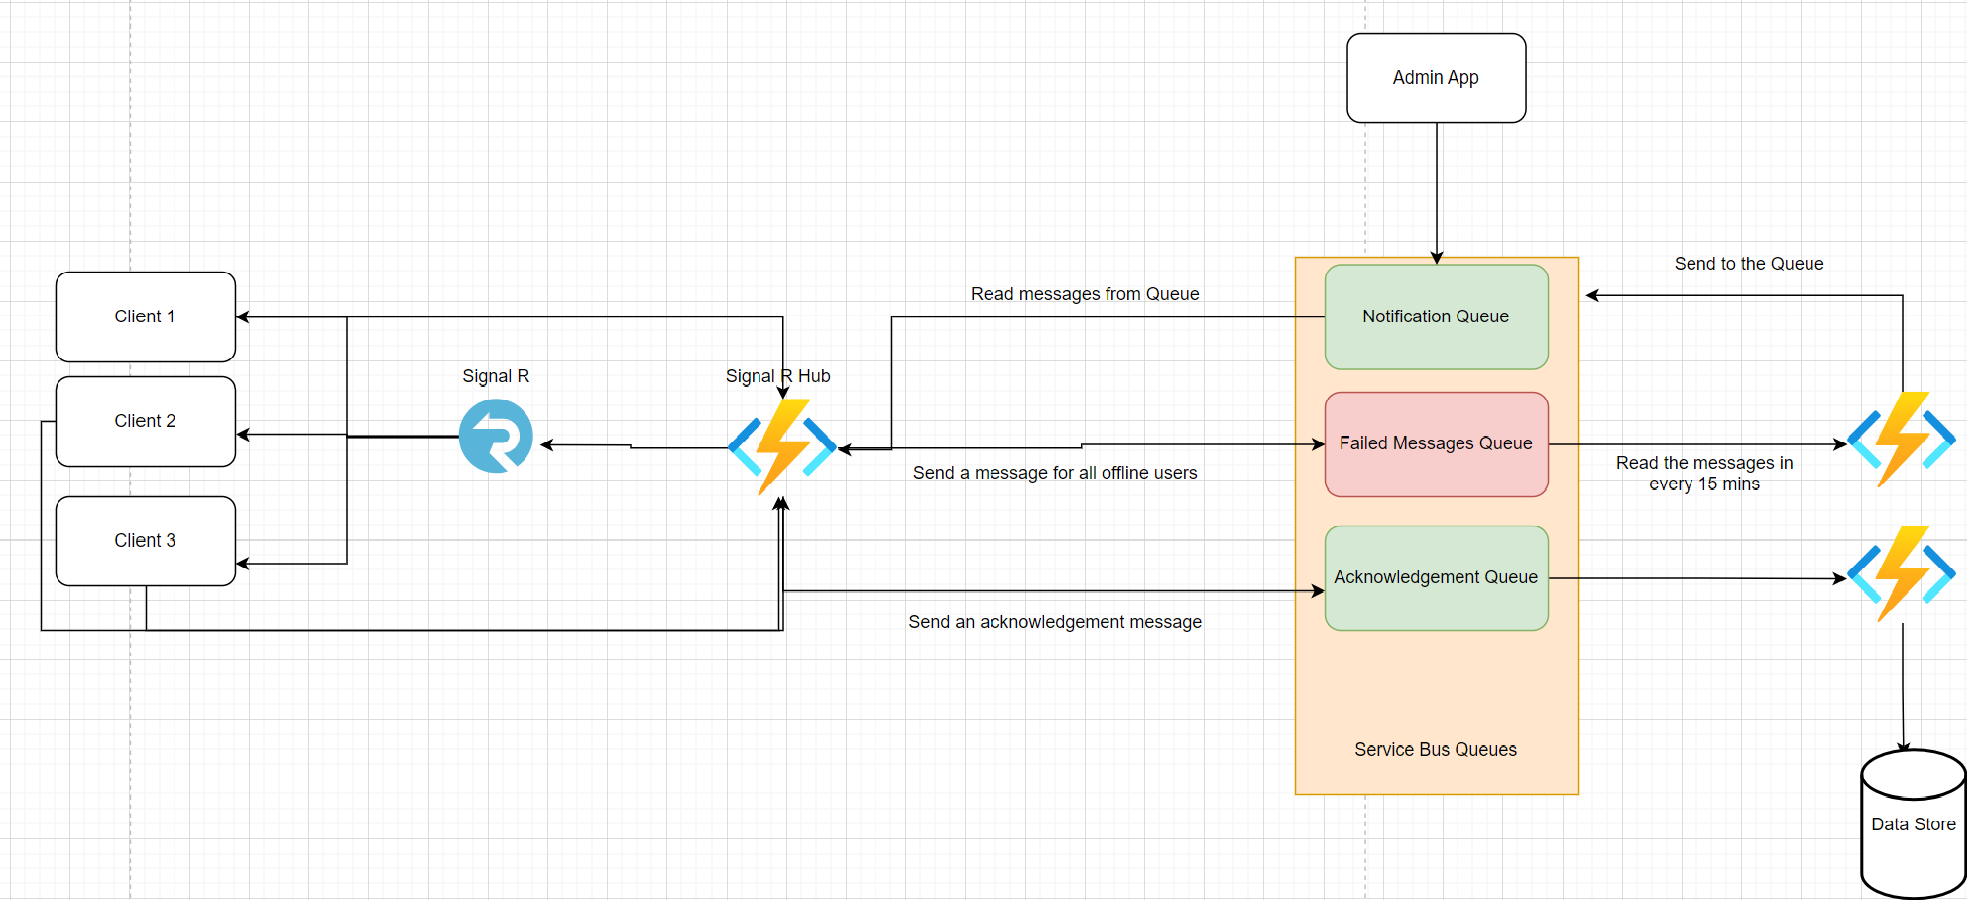Screen dimensions: 1967x900
Task: Select the Client 2 box
Action: pyautogui.click(x=146, y=421)
